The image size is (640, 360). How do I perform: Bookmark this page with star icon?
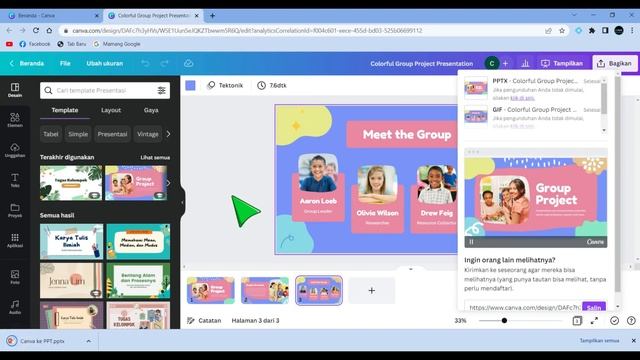click(562, 31)
